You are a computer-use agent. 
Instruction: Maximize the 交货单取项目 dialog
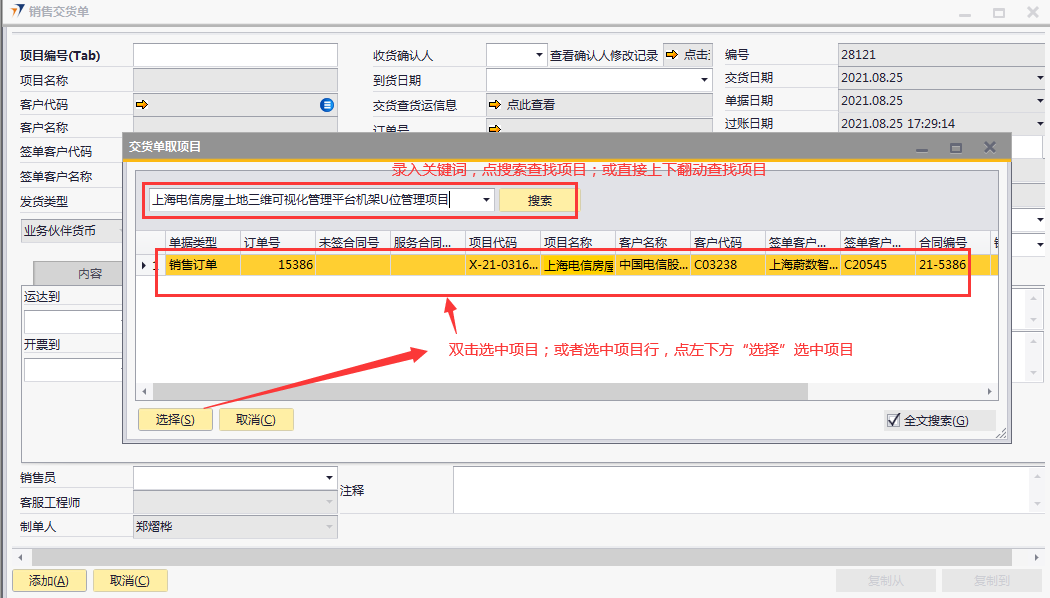[x=956, y=147]
